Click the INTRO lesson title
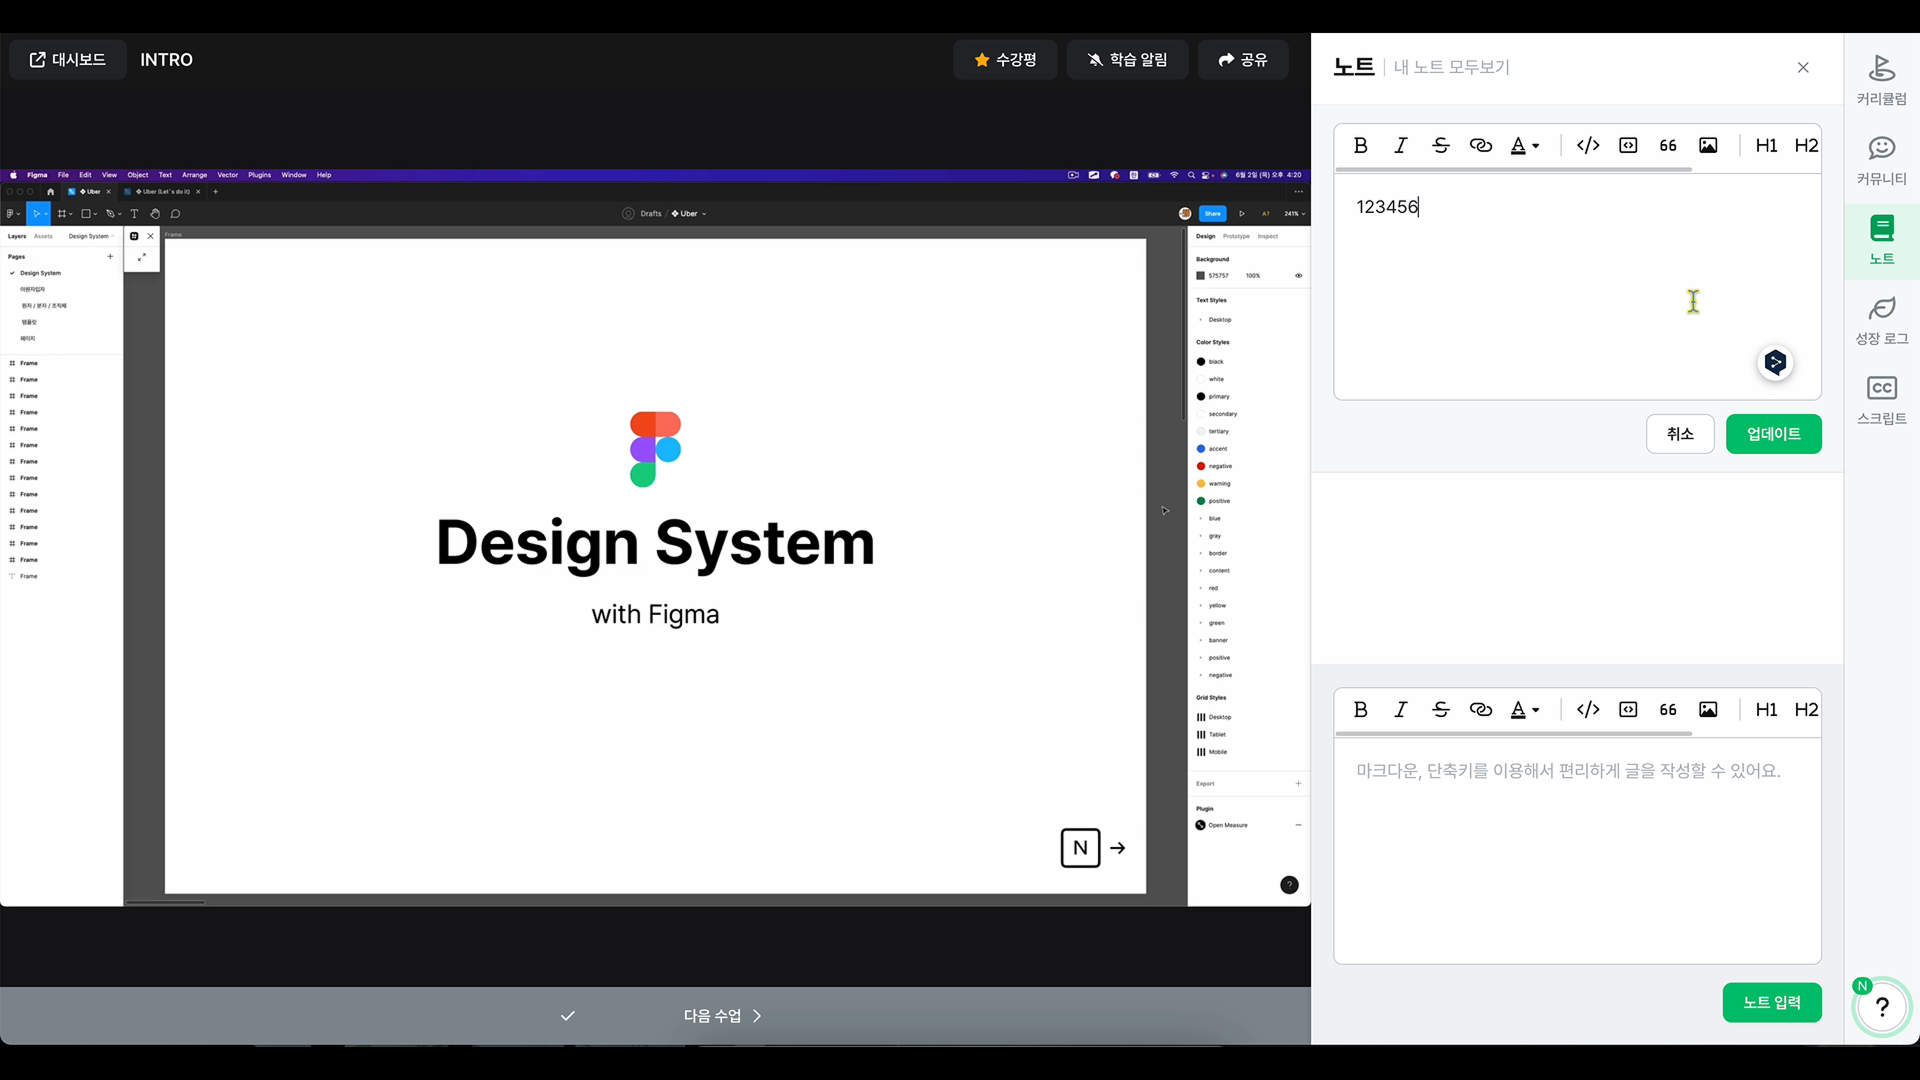Screen dimensions: 1920x1080 pos(166,60)
